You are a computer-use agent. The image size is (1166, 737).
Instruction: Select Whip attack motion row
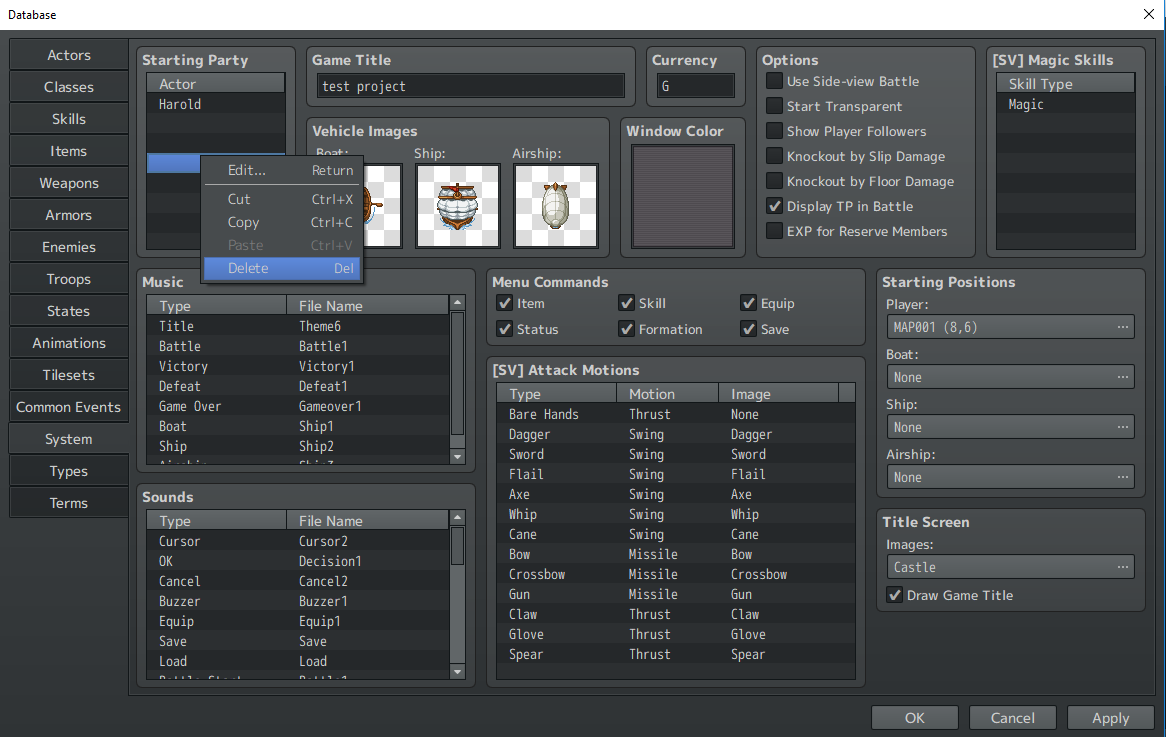676,514
